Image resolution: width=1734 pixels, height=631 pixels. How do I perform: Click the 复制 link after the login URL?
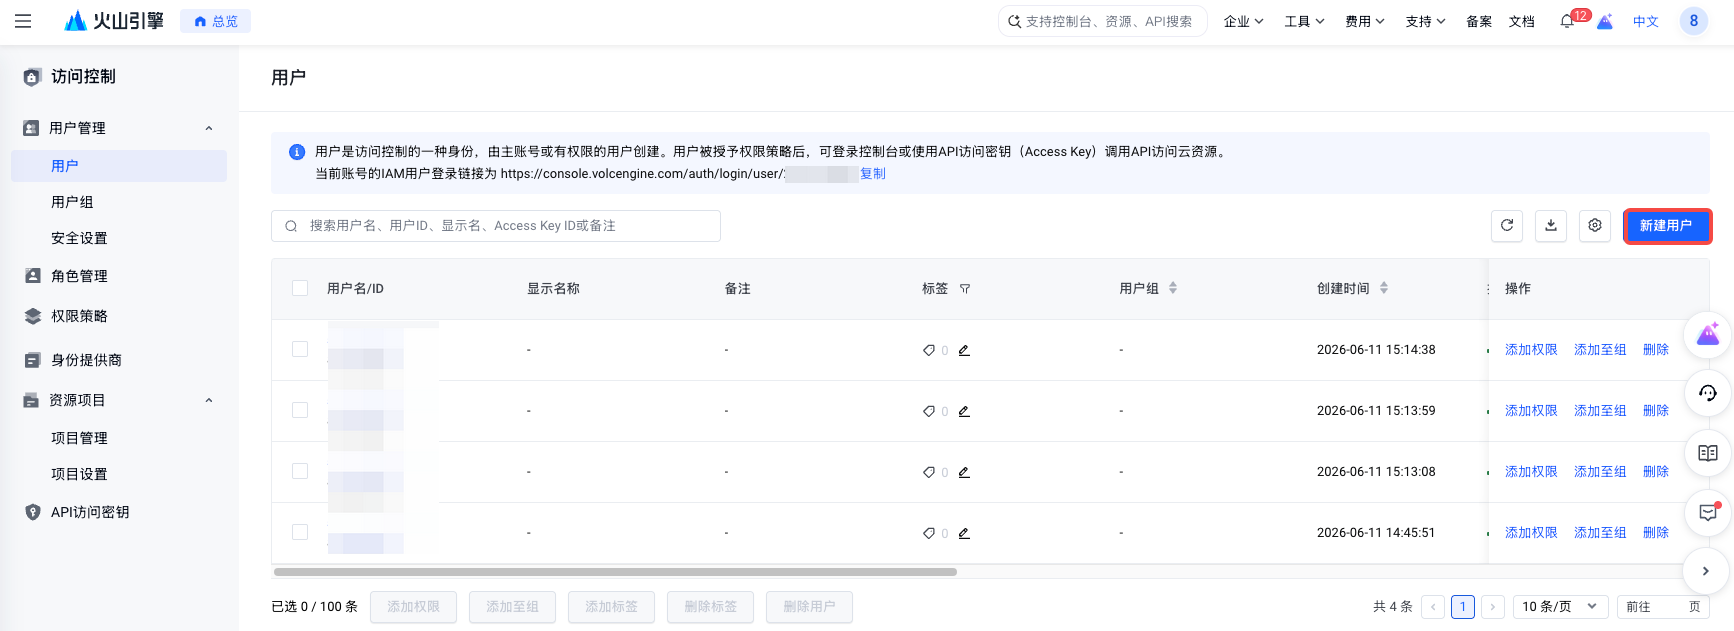point(873,174)
